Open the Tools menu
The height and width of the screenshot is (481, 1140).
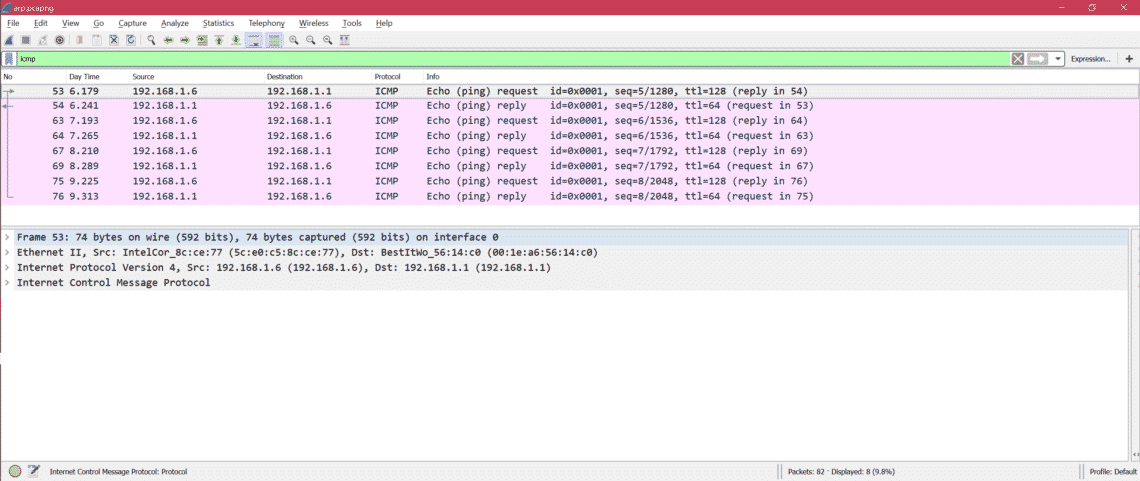click(x=352, y=23)
